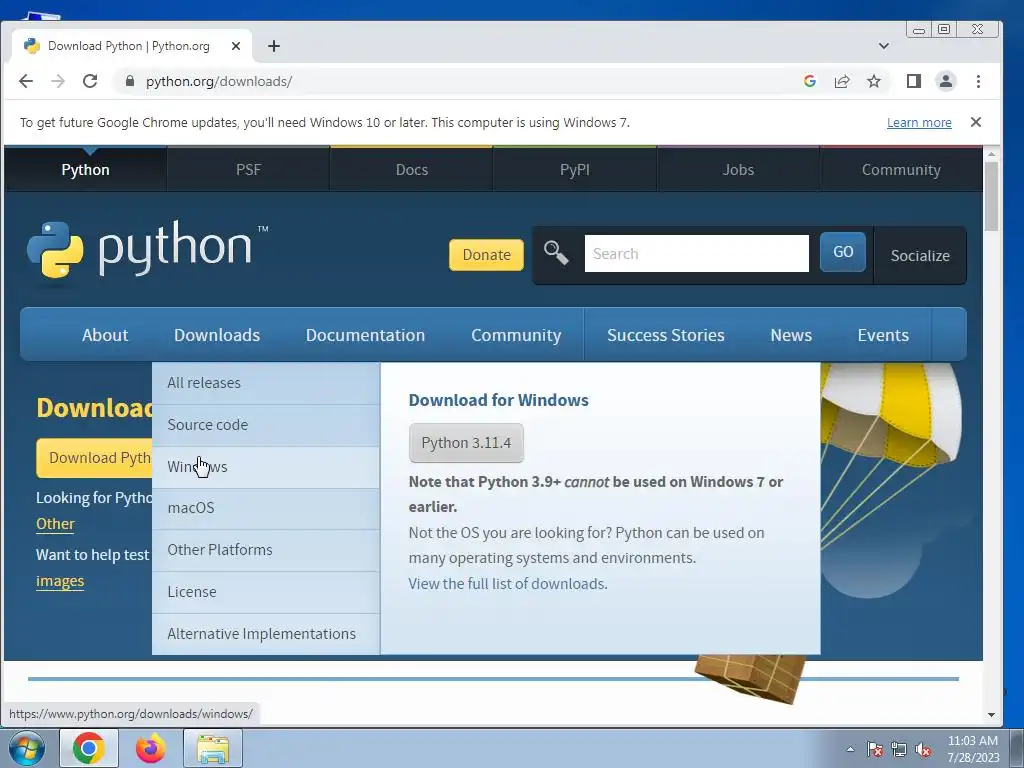The width and height of the screenshot is (1024, 768).
Task: Click the address bar URL
Action: click(219, 81)
